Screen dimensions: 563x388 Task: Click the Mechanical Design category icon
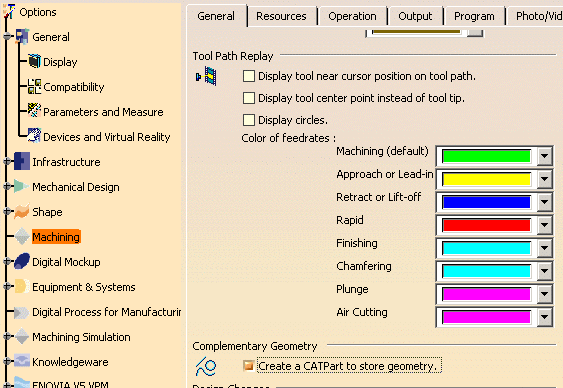(22, 186)
